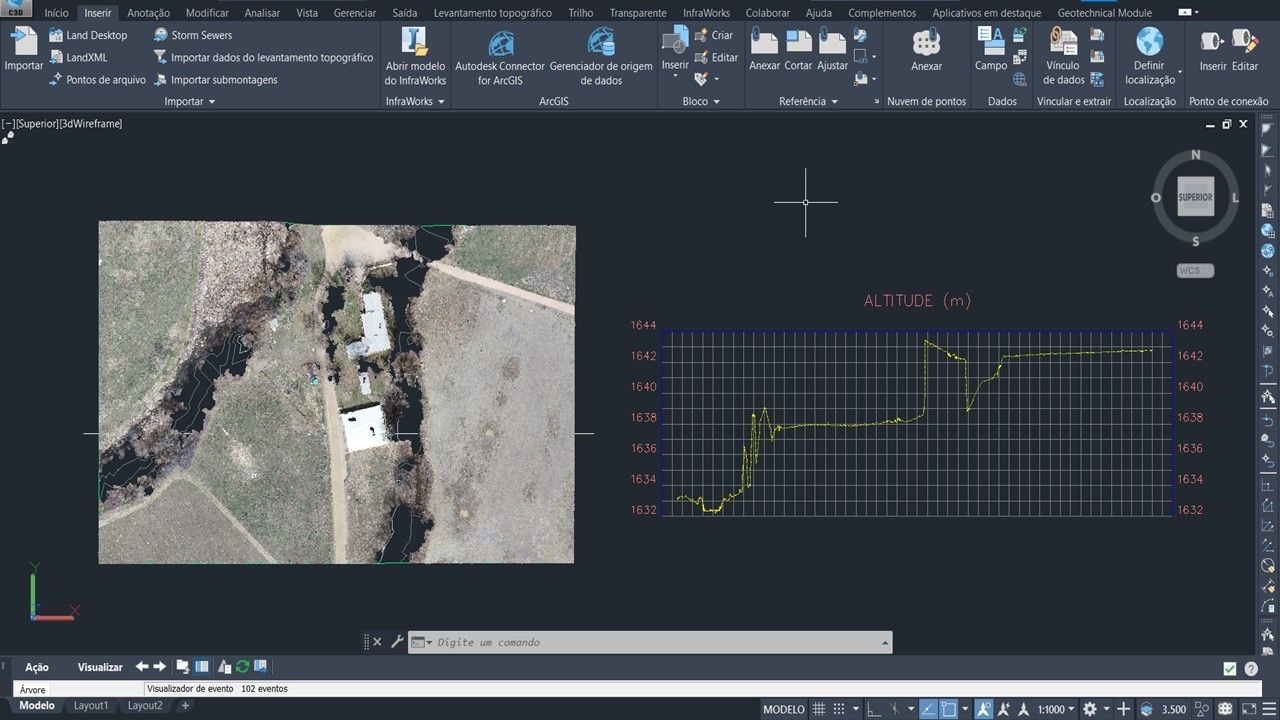1280x720 pixels.
Task: Click Editar block tool
Action: (x=716, y=57)
